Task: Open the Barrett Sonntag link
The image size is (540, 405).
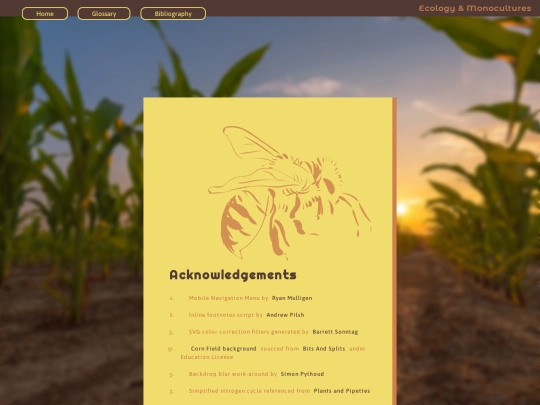Action: pos(335,332)
